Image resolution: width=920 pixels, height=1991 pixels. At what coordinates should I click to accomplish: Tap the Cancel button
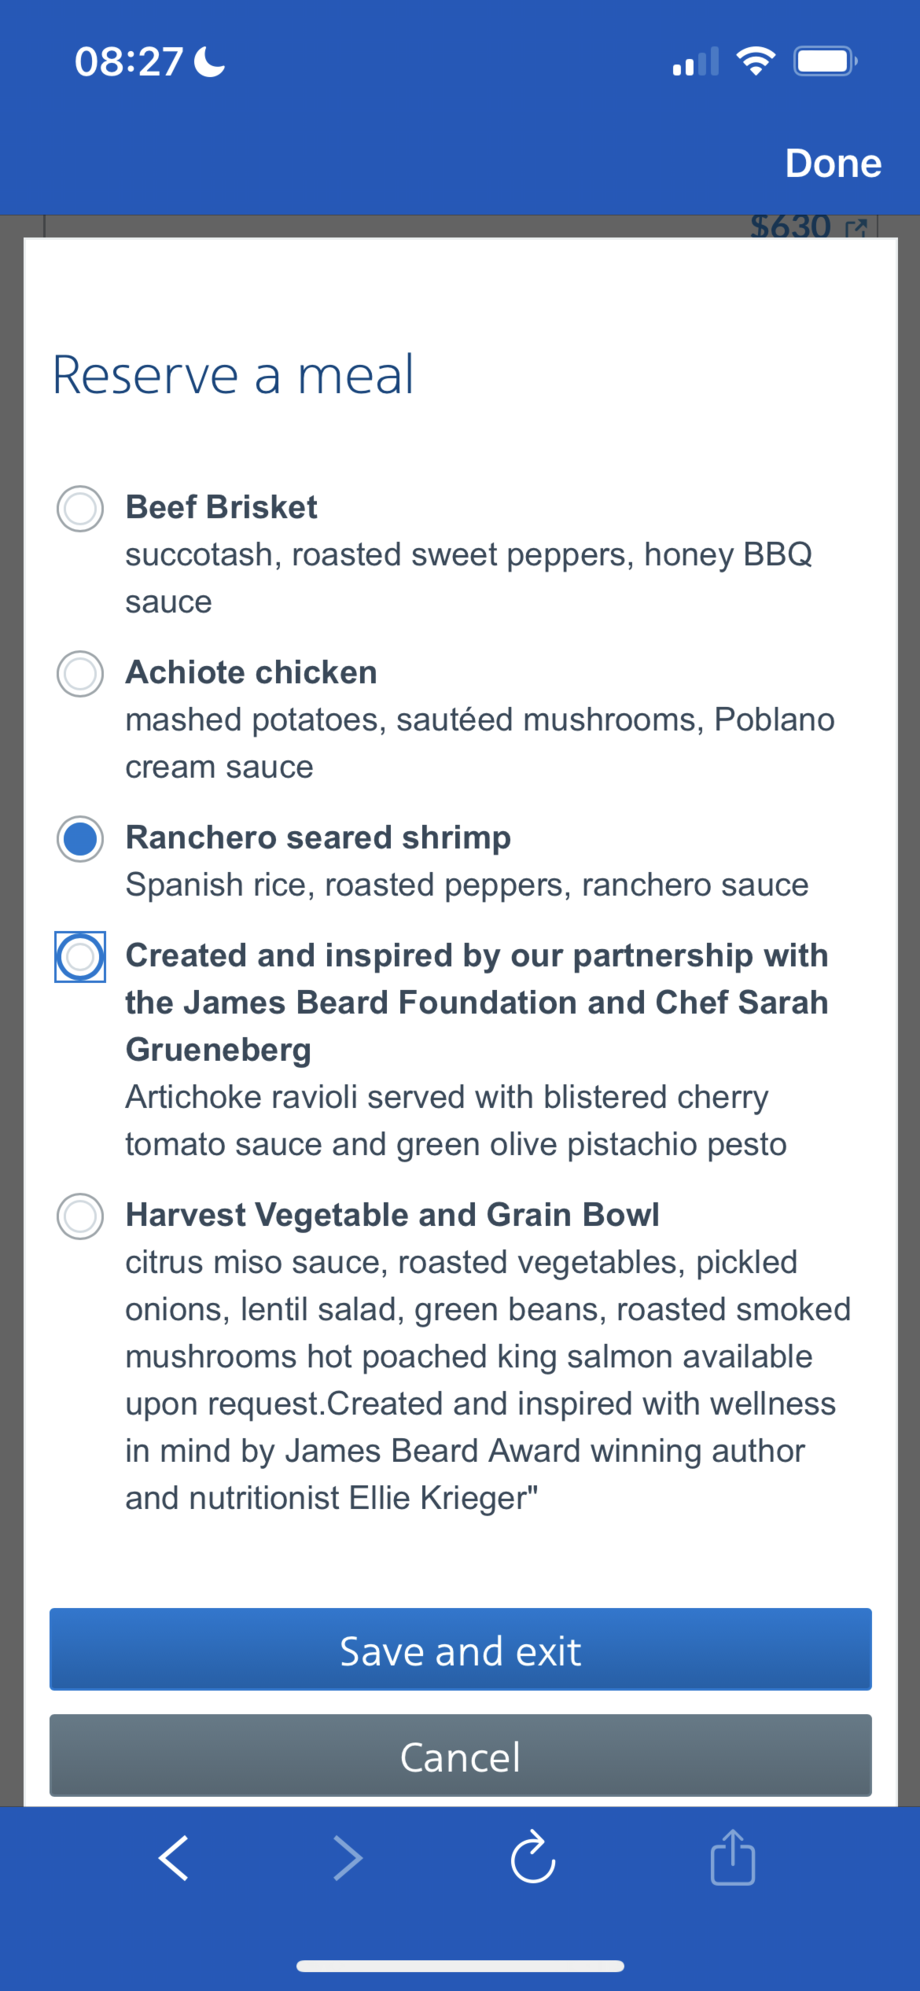point(460,1755)
